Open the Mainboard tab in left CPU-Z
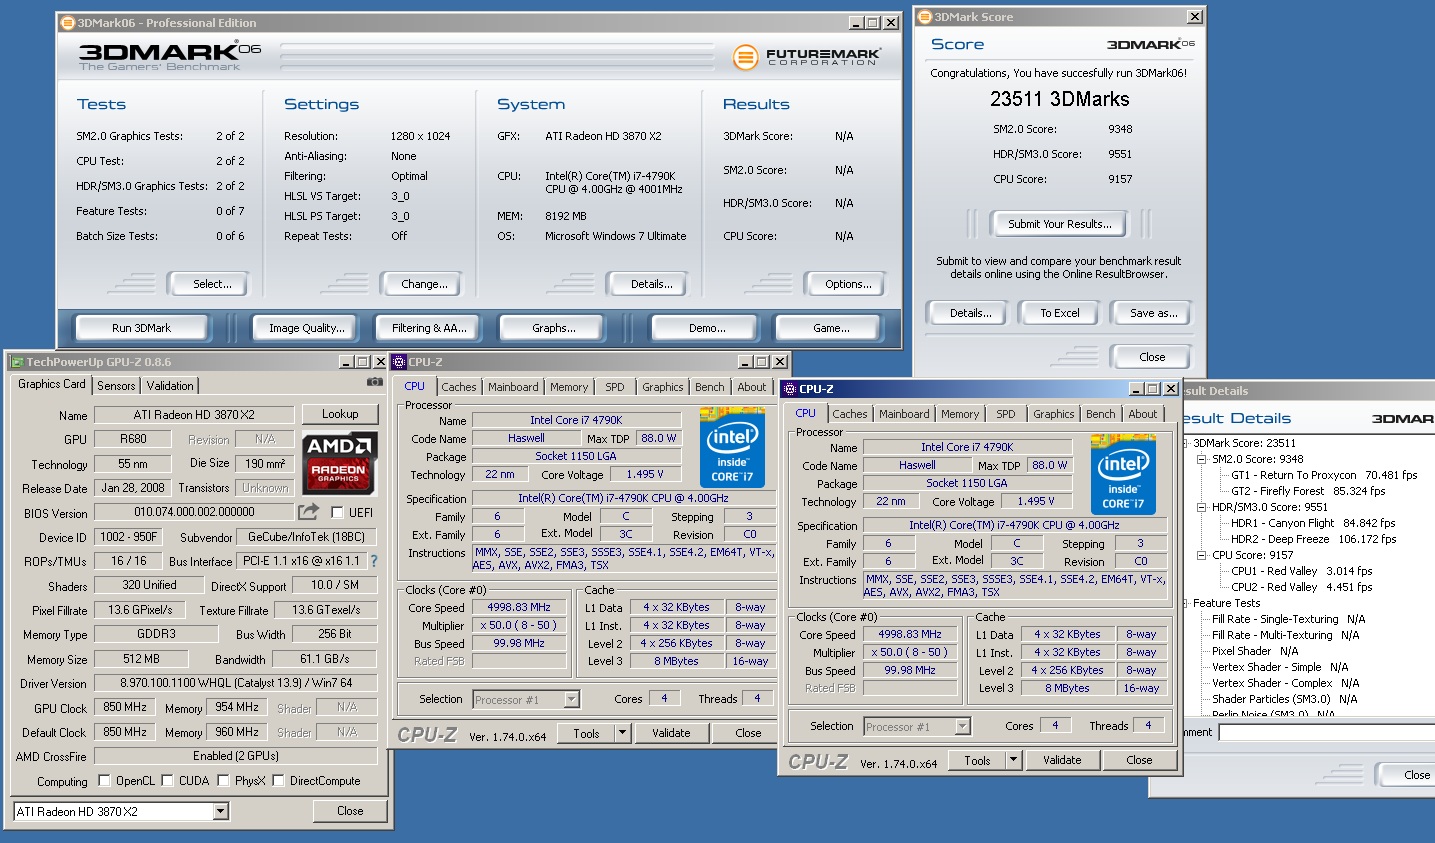The height and width of the screenshot is (843, 1435). tap(513, 387)
